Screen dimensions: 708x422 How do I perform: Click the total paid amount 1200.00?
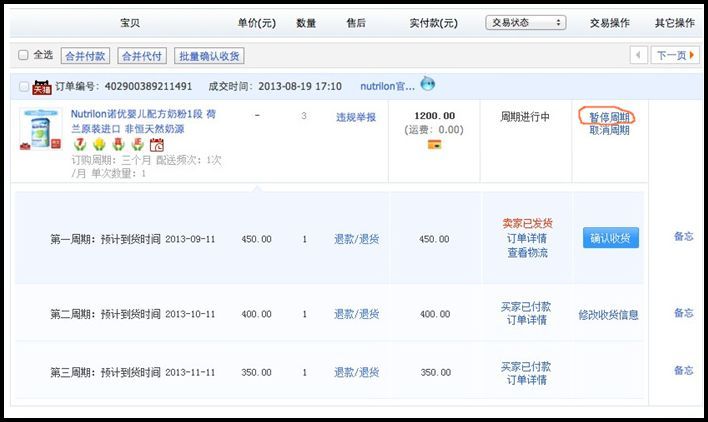[x=434, y=116]
